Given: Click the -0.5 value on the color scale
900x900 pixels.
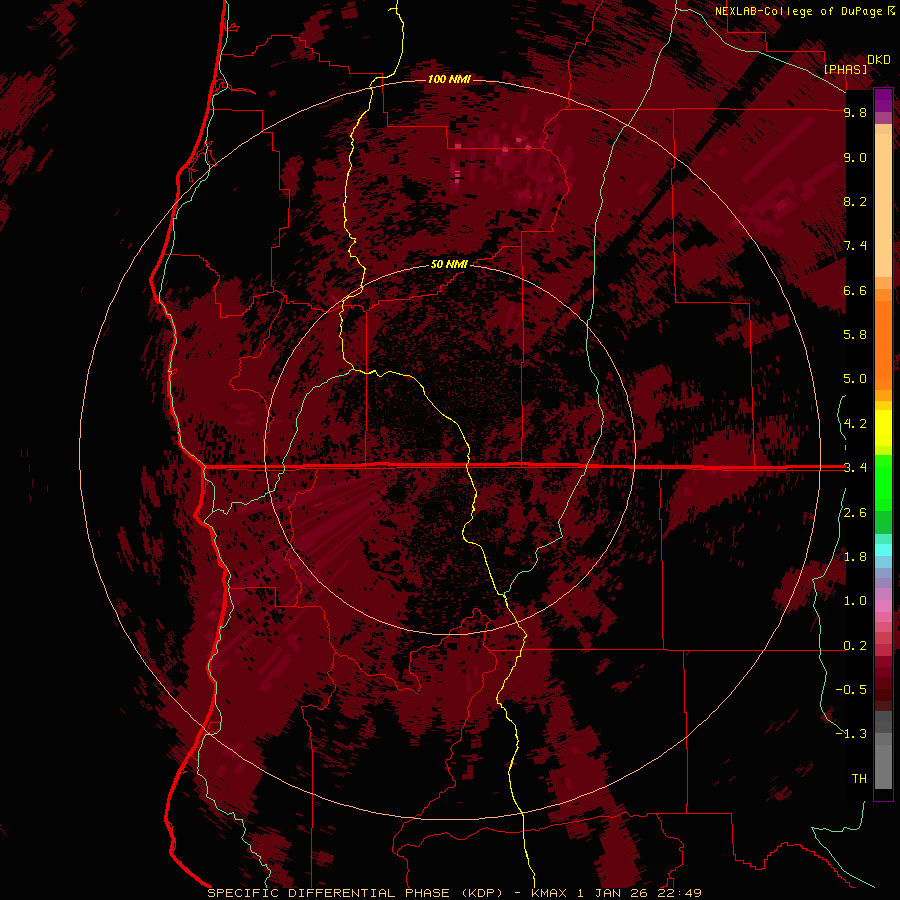Looking at the screenshot, I should click(x=851, y=690).
